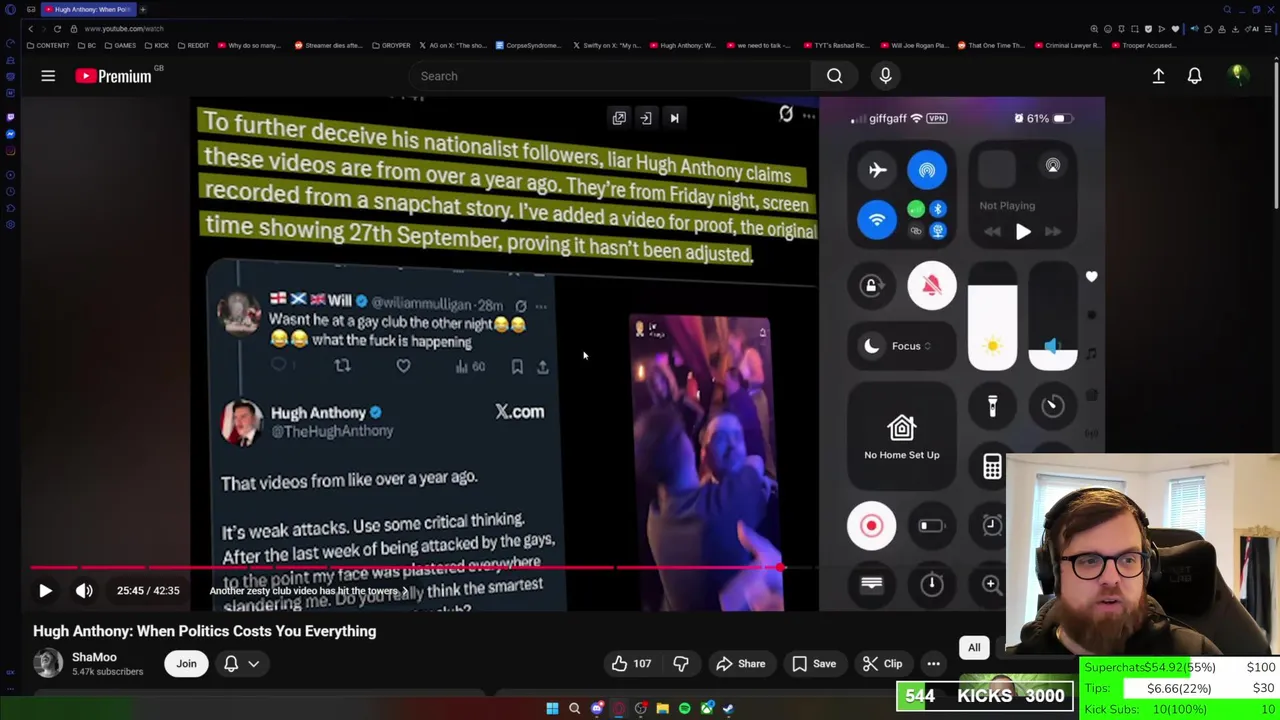The height and width of the screenshot is (720, 1280).
Task: Open the GAMES bookmarks folder
Action: pos(120,45)
